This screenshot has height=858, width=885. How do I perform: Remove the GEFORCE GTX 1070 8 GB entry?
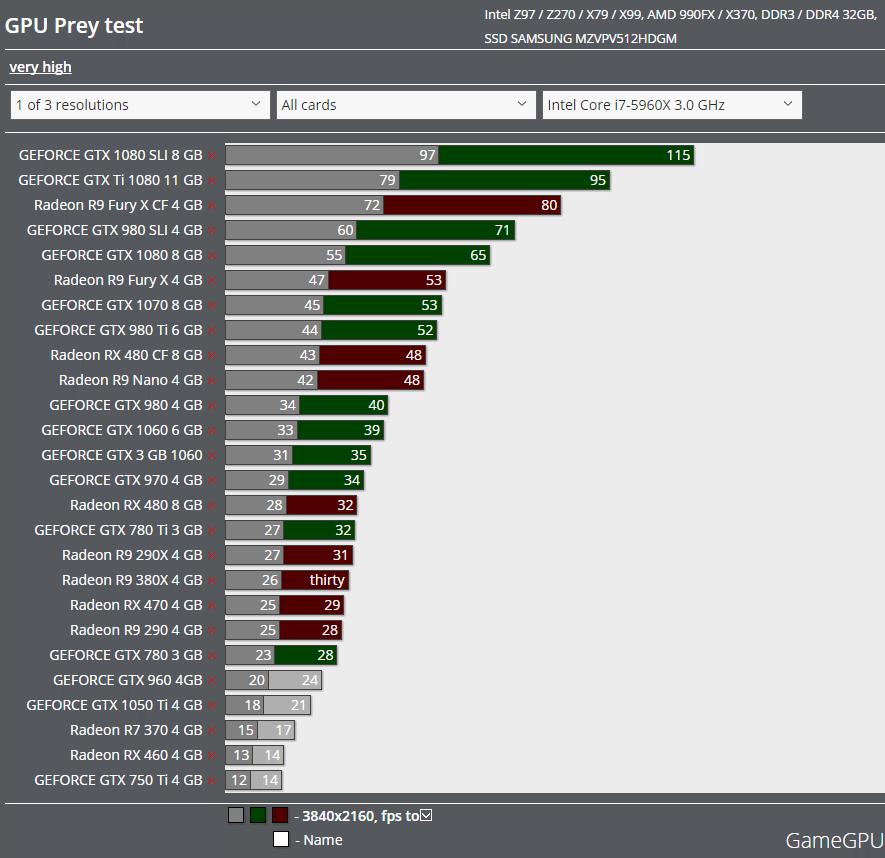tap(212, 305)
